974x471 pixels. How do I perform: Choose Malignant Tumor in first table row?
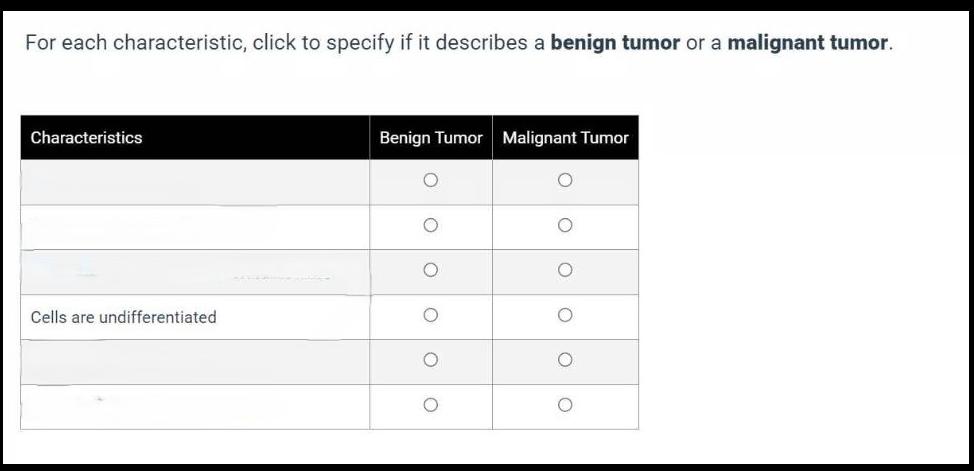tap(565, 181)
